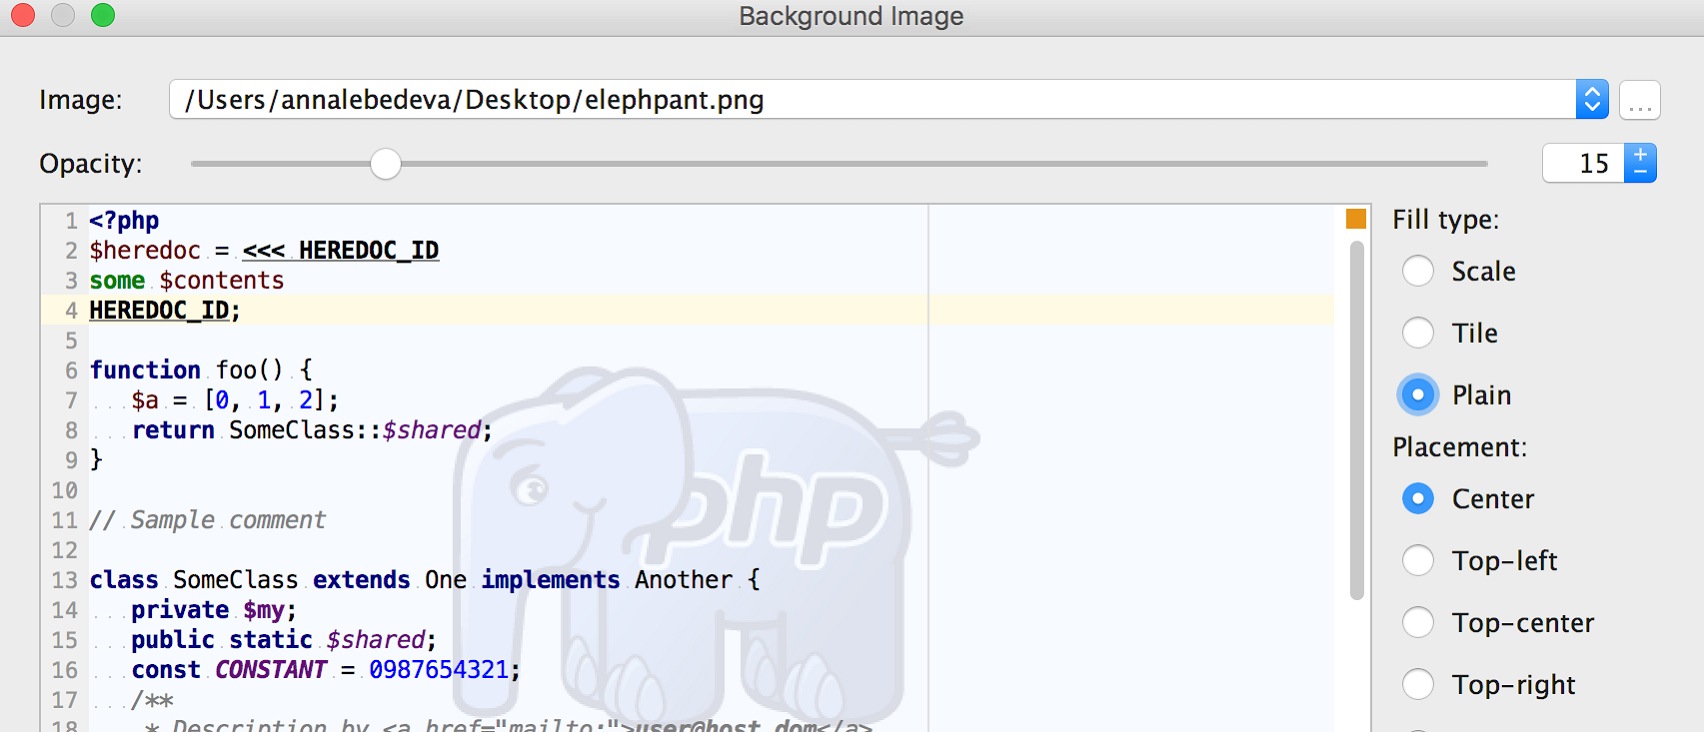Click the code preview vertical scrollbar
Viewport: 1704px width, 732px height.
pyautogui.click(x=1357, y=420)
